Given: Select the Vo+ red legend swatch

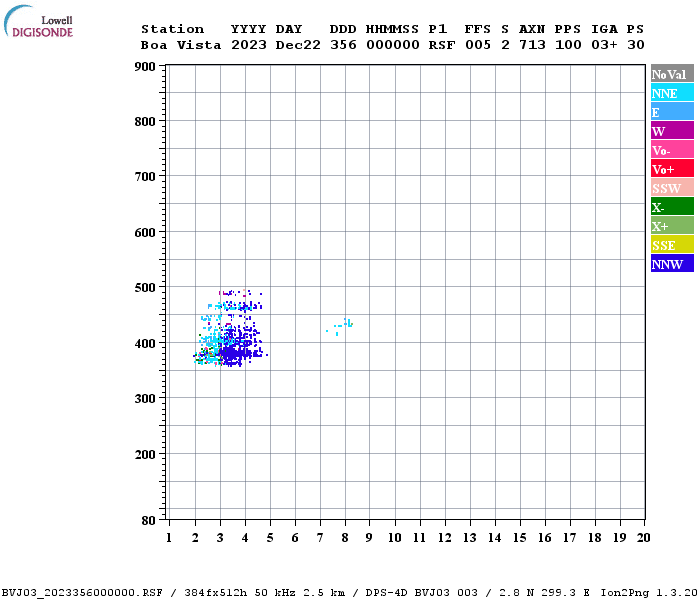Looking at the screenshot, I should tap(672, 168).
